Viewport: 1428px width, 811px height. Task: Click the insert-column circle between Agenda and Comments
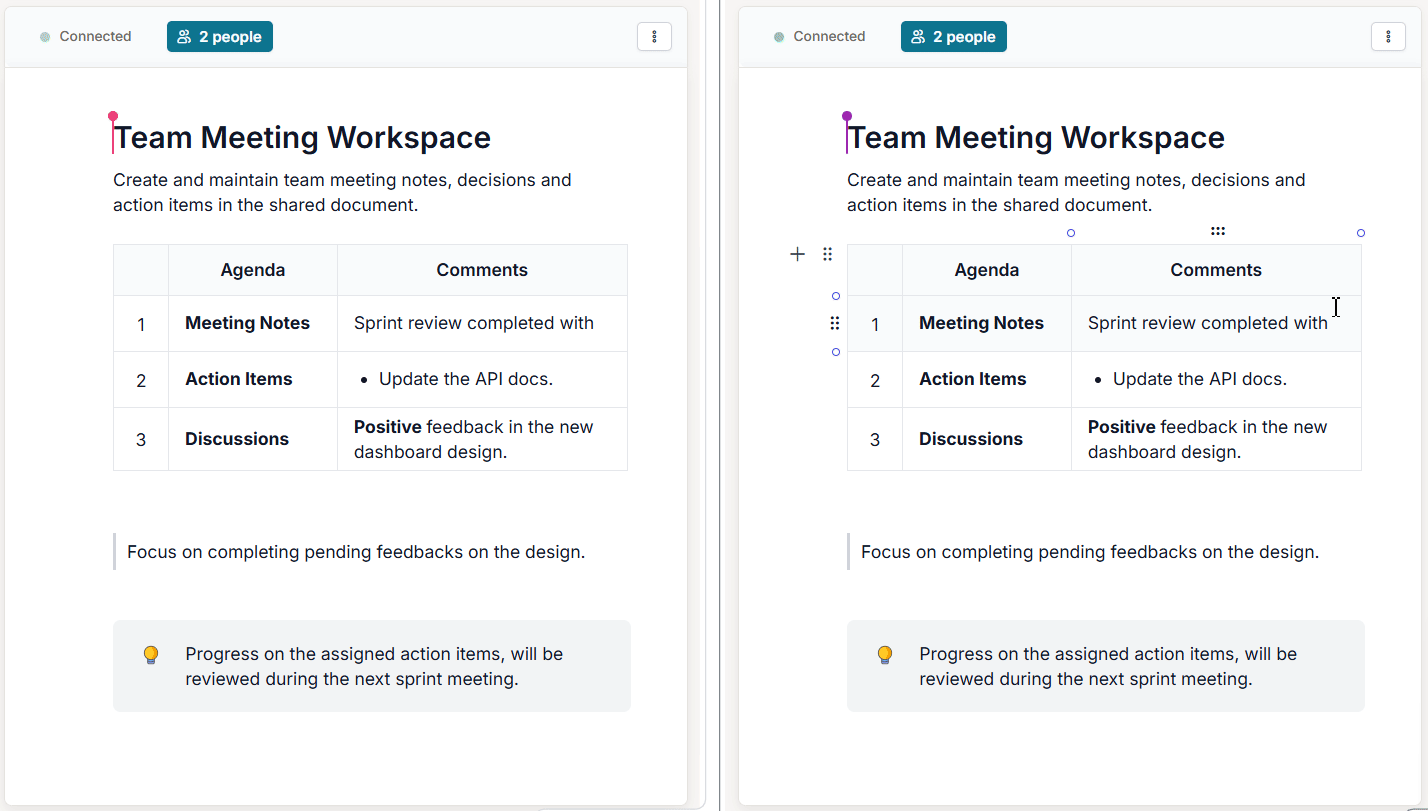1071,233
